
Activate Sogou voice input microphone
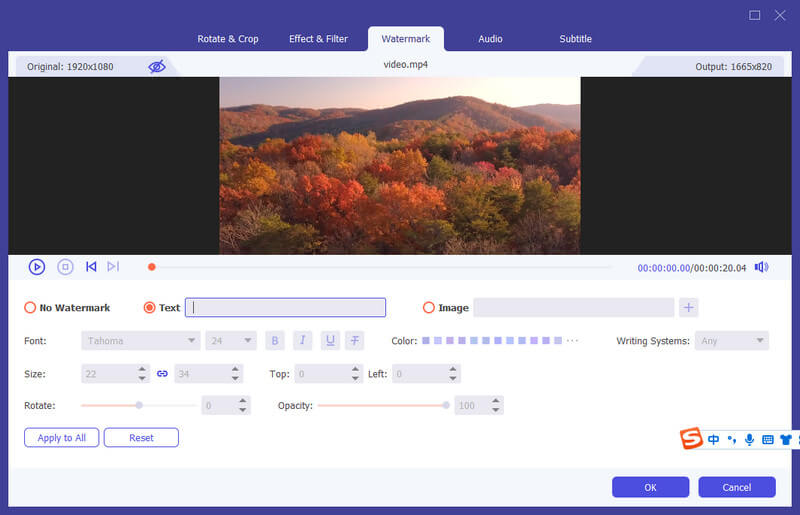point(749,439)
